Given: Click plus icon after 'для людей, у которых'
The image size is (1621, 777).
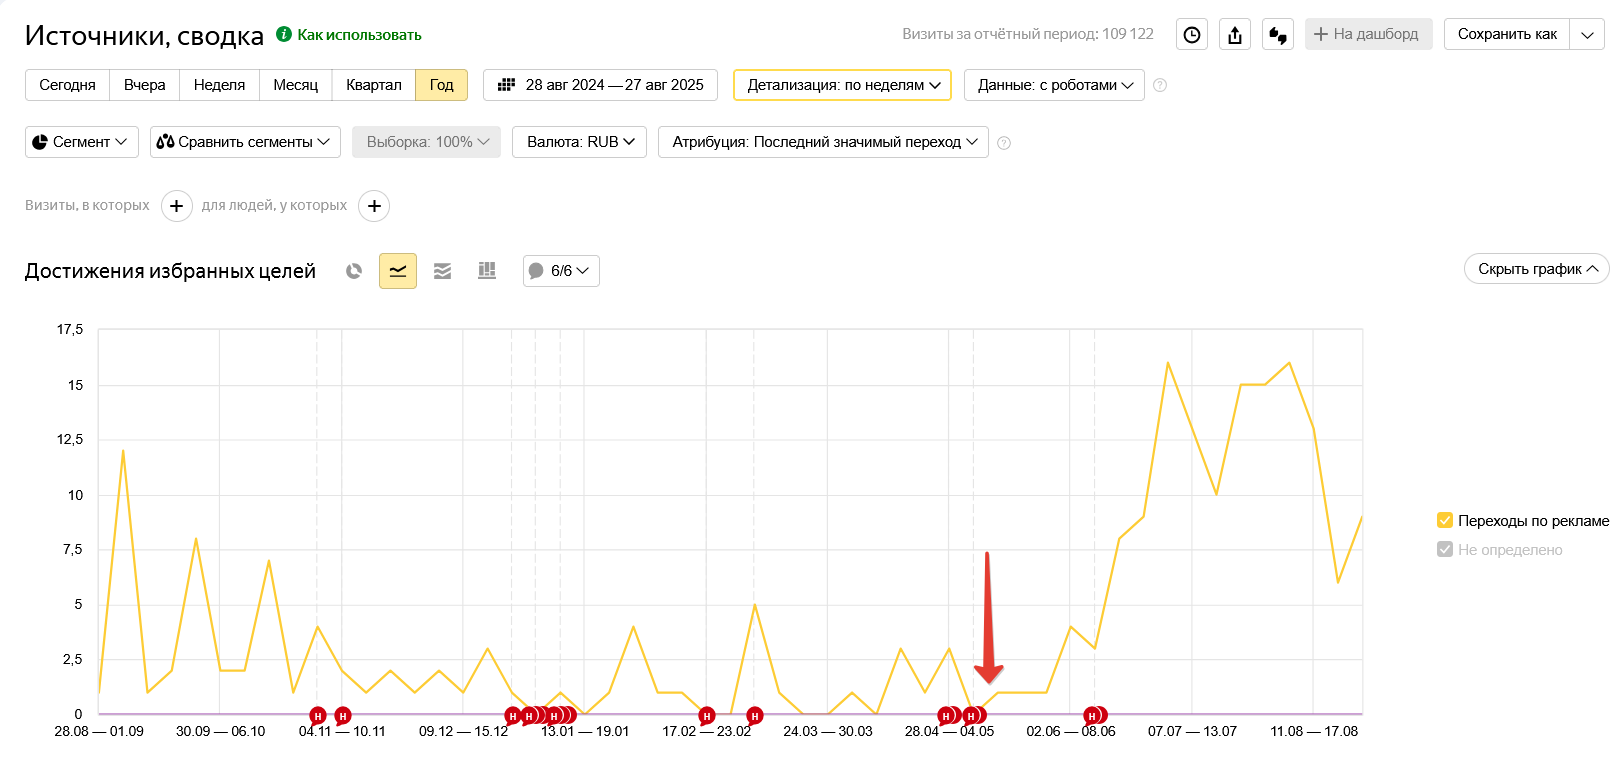Looking at the screenshot, I should pyautogui.click(x=374, y=206).
